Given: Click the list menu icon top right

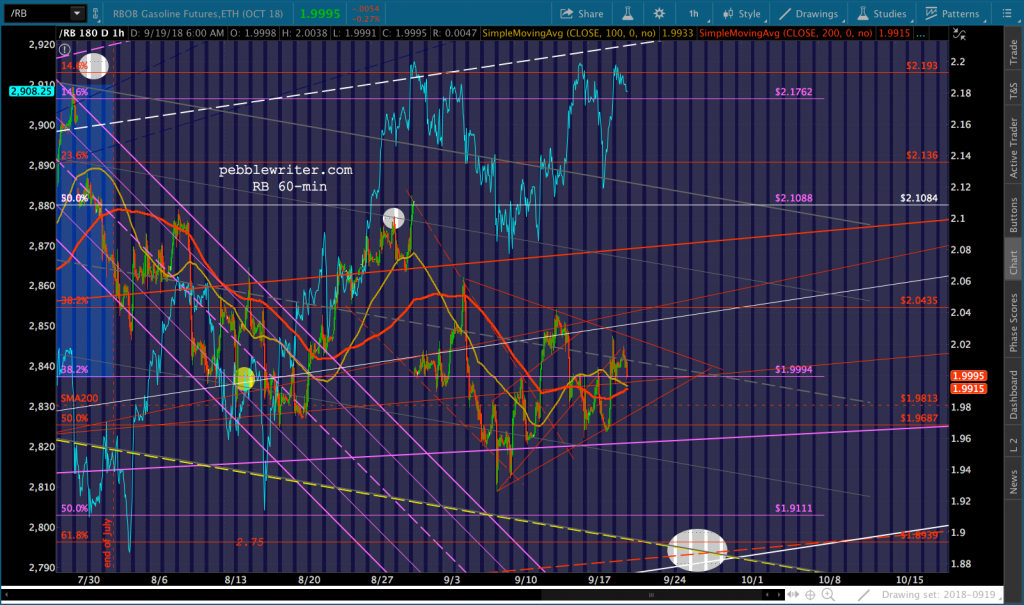Looking at the screenshot, I should 1007,14.
